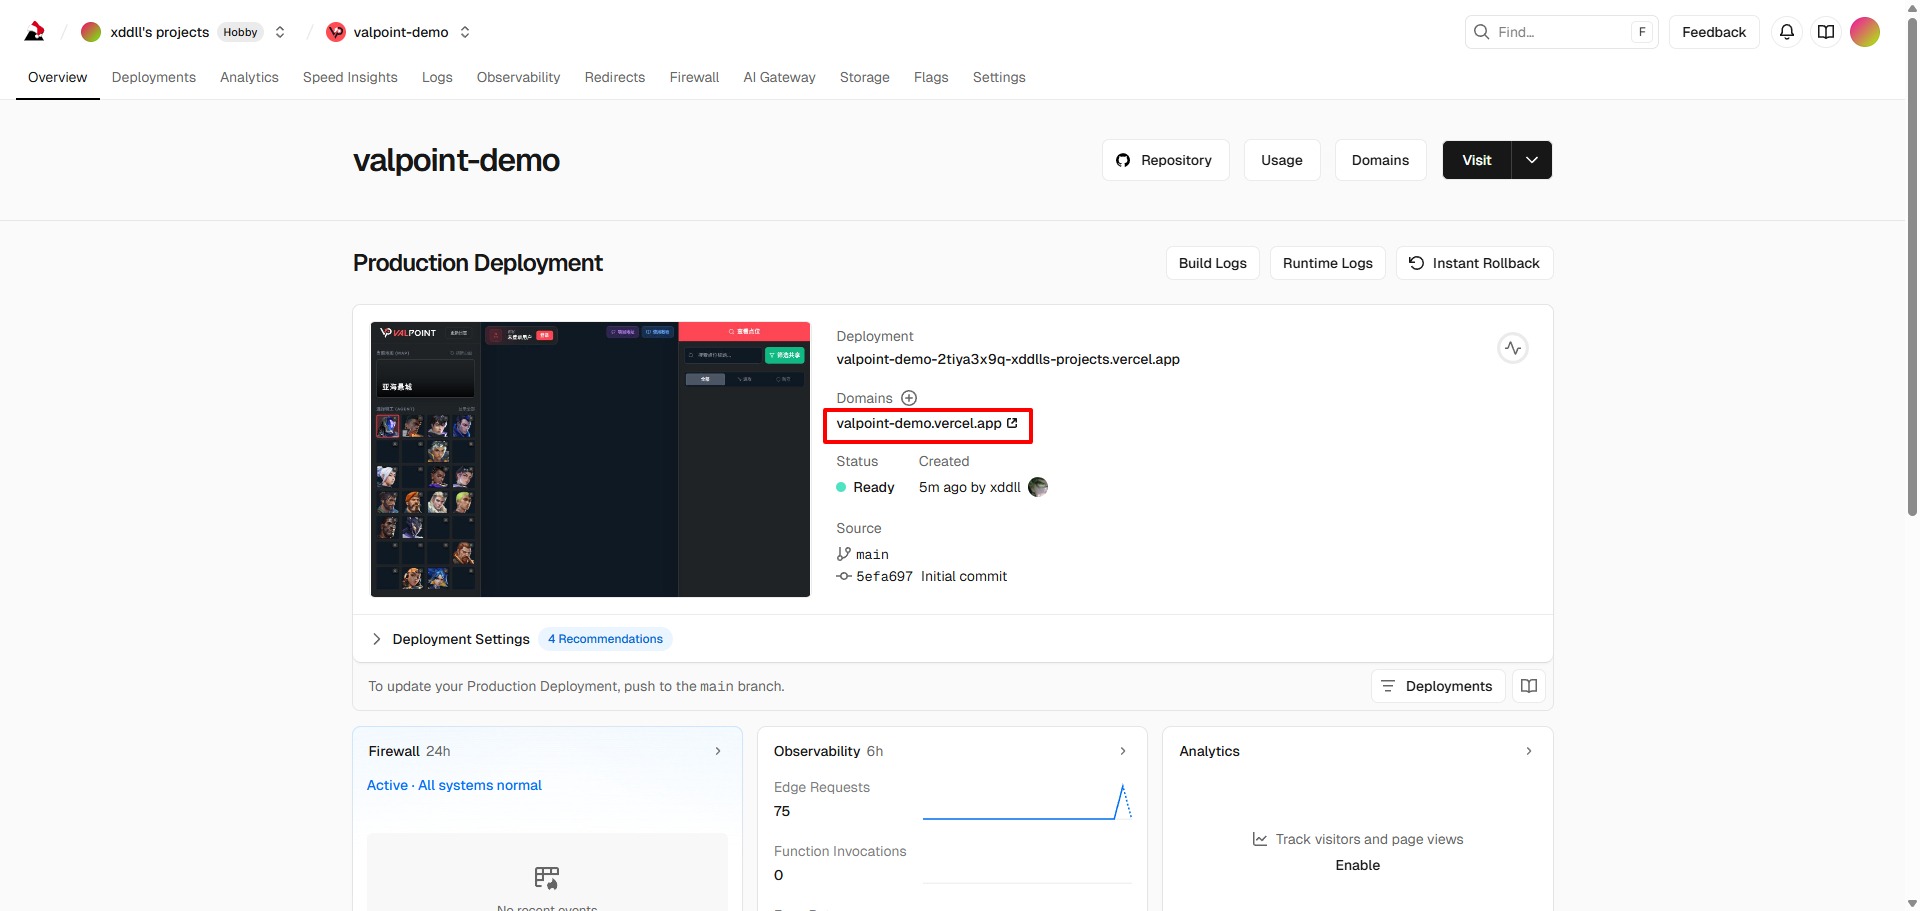Open the team switcher dropdown

point(280,32)
